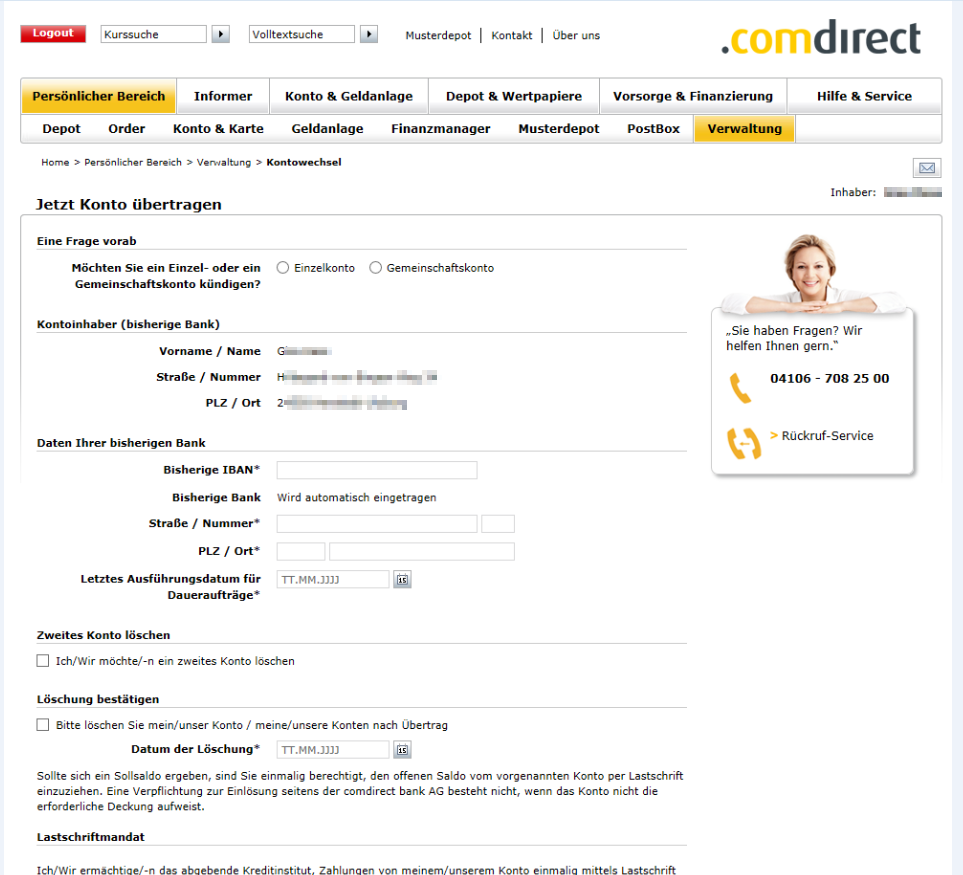Viewport: 963px width, 875px height.
Task: Click the bank Ort input field
Action: click(x=422, y=551)
